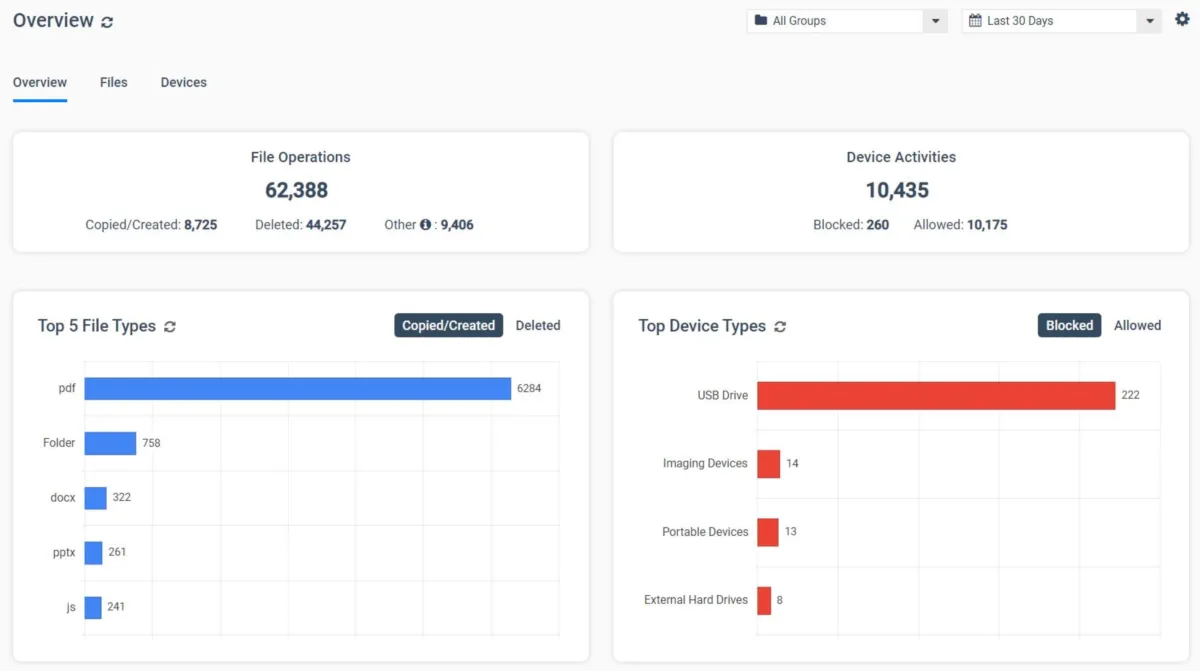Toggle file types to Copied/Created
The image size is (1200, 671).
pos(448,325)
